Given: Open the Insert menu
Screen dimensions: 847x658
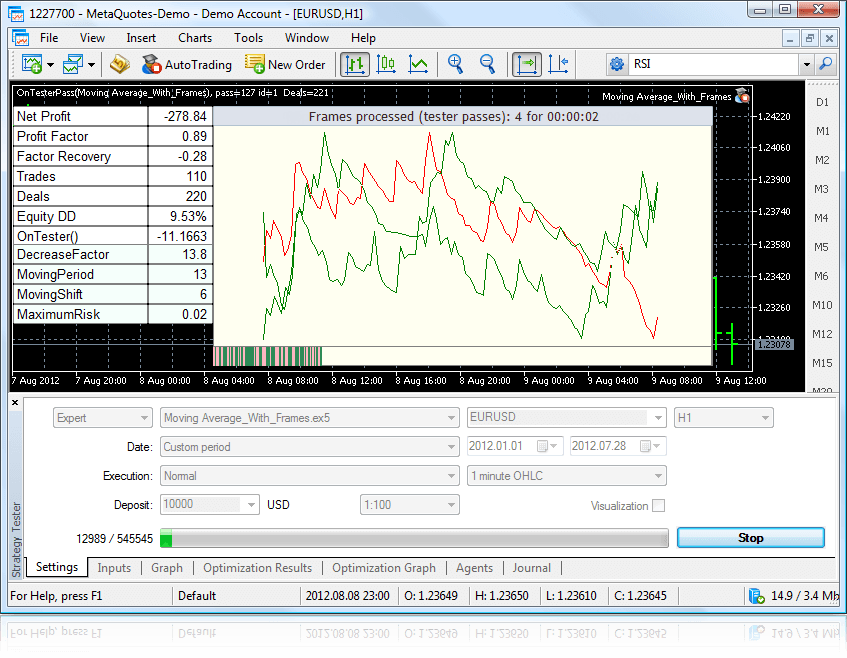Looking at the screenshot, I should tap(141, 38).
